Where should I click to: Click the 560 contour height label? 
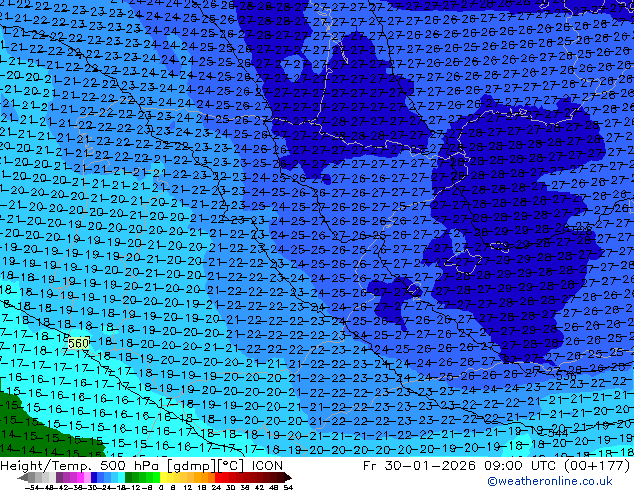tap(78, 343)
